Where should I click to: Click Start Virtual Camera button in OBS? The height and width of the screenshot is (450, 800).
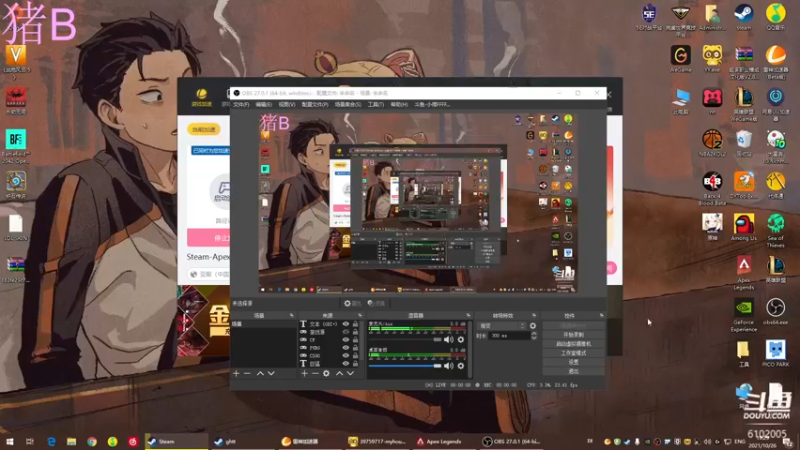click(x=573, y=344)
